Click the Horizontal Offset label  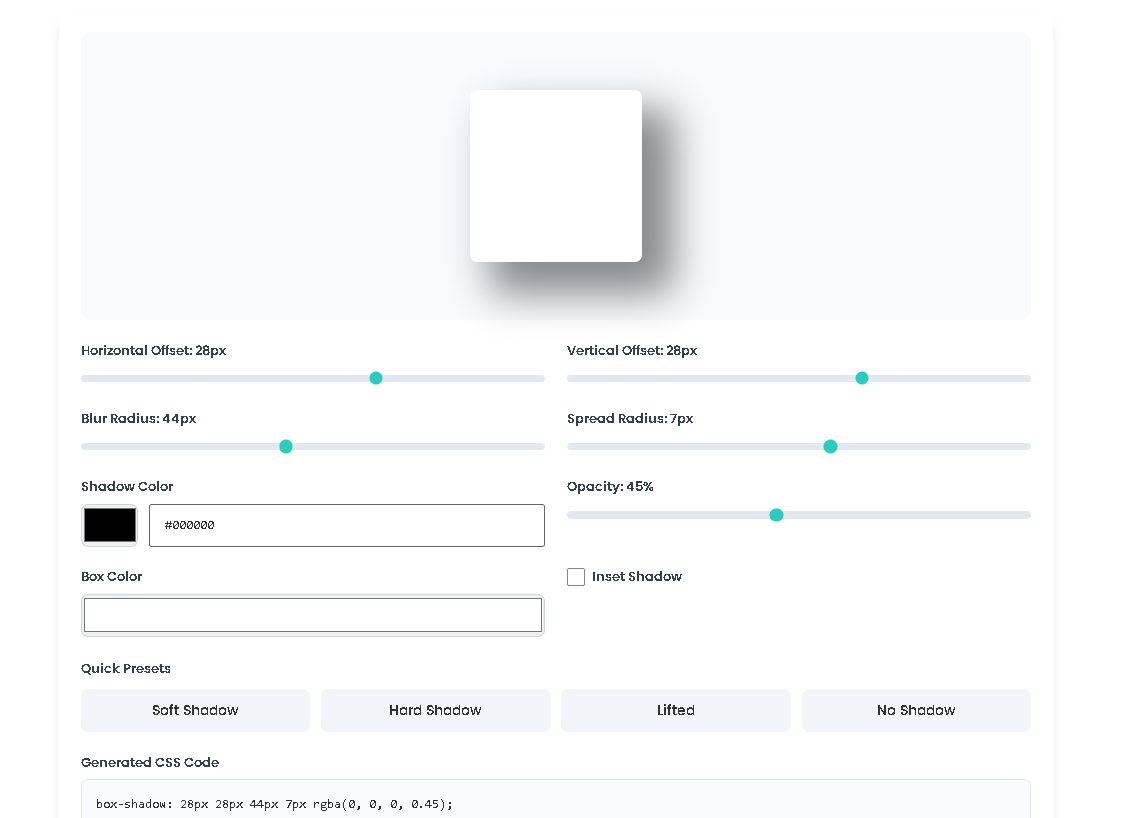[153, 351]
